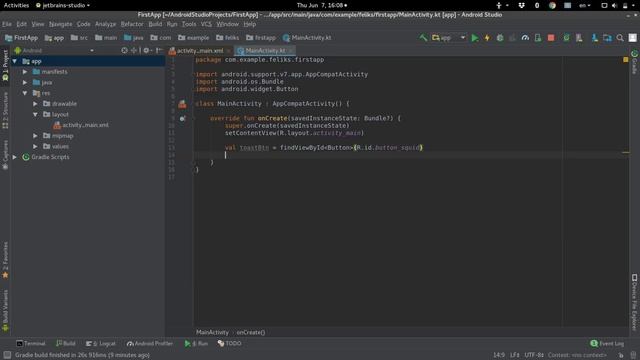640x360 pixels.
Task: Open the Build menu
Action: point(155,24)
